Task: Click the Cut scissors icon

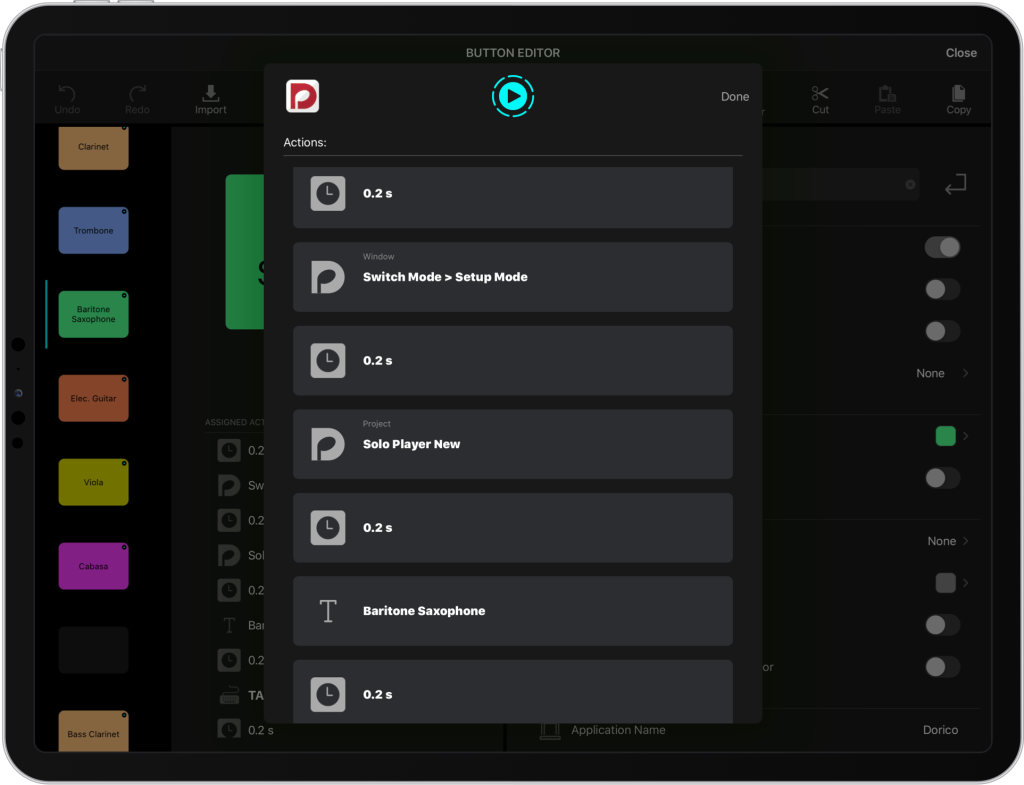Action: click(x=820, y=94)
